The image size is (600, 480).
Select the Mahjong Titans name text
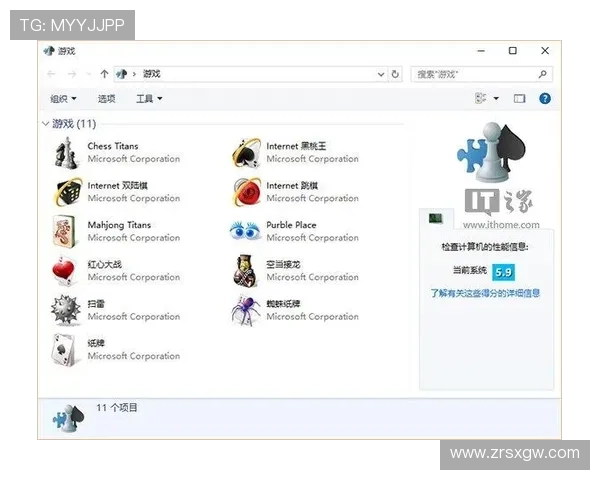click(119, 225)
